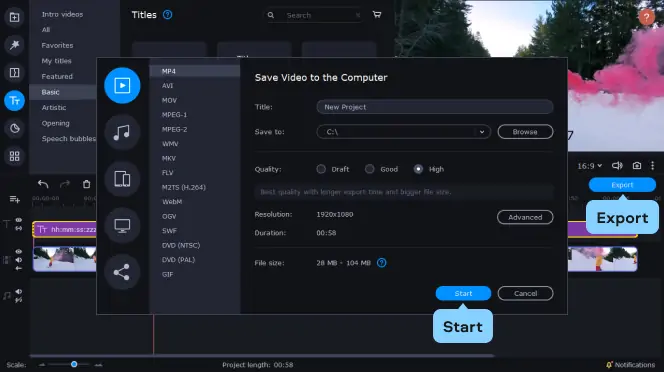Select the Save for TV monitor icon
The height and width of the screenshot is (372, 664).
122,225
